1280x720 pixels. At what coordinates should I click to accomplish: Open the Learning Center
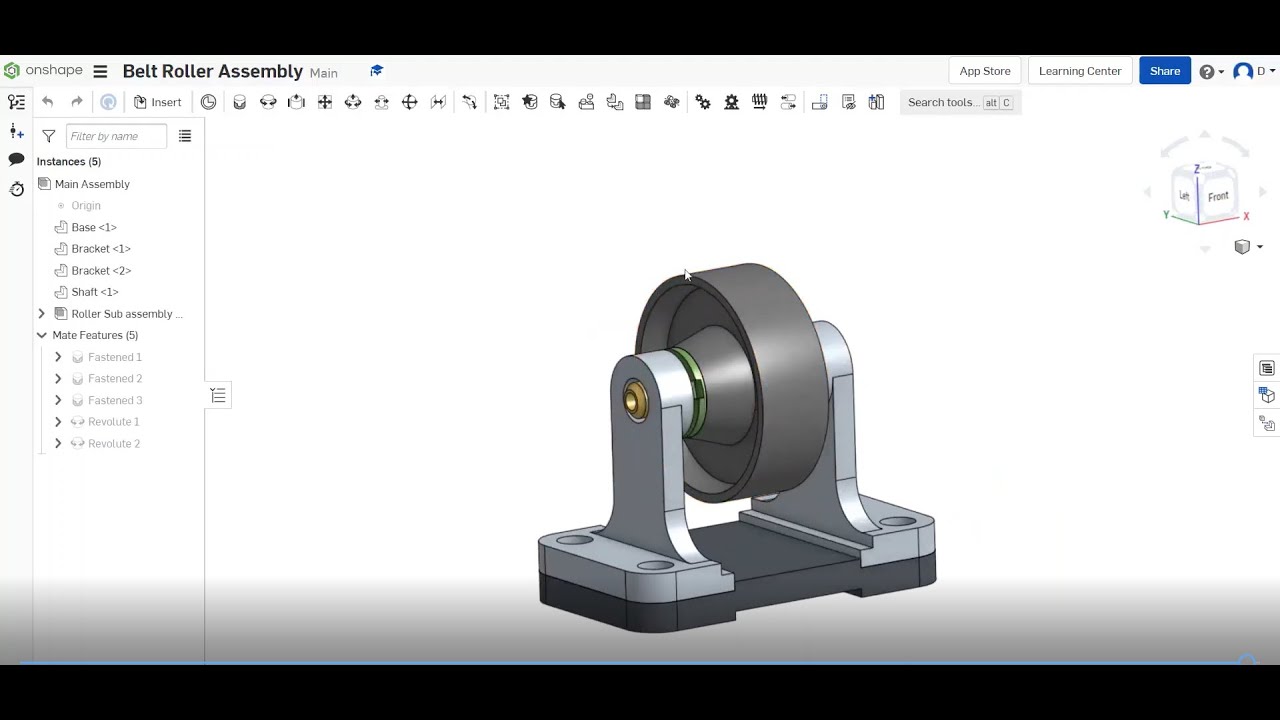click(x=1080, y=71)
